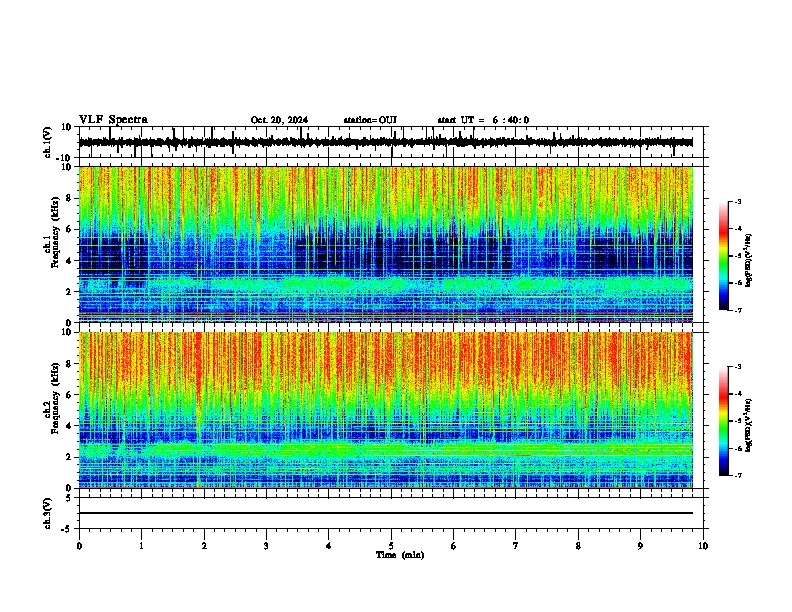Click the time axis tick label '8'
792x612 pixels.
(578, 546)
